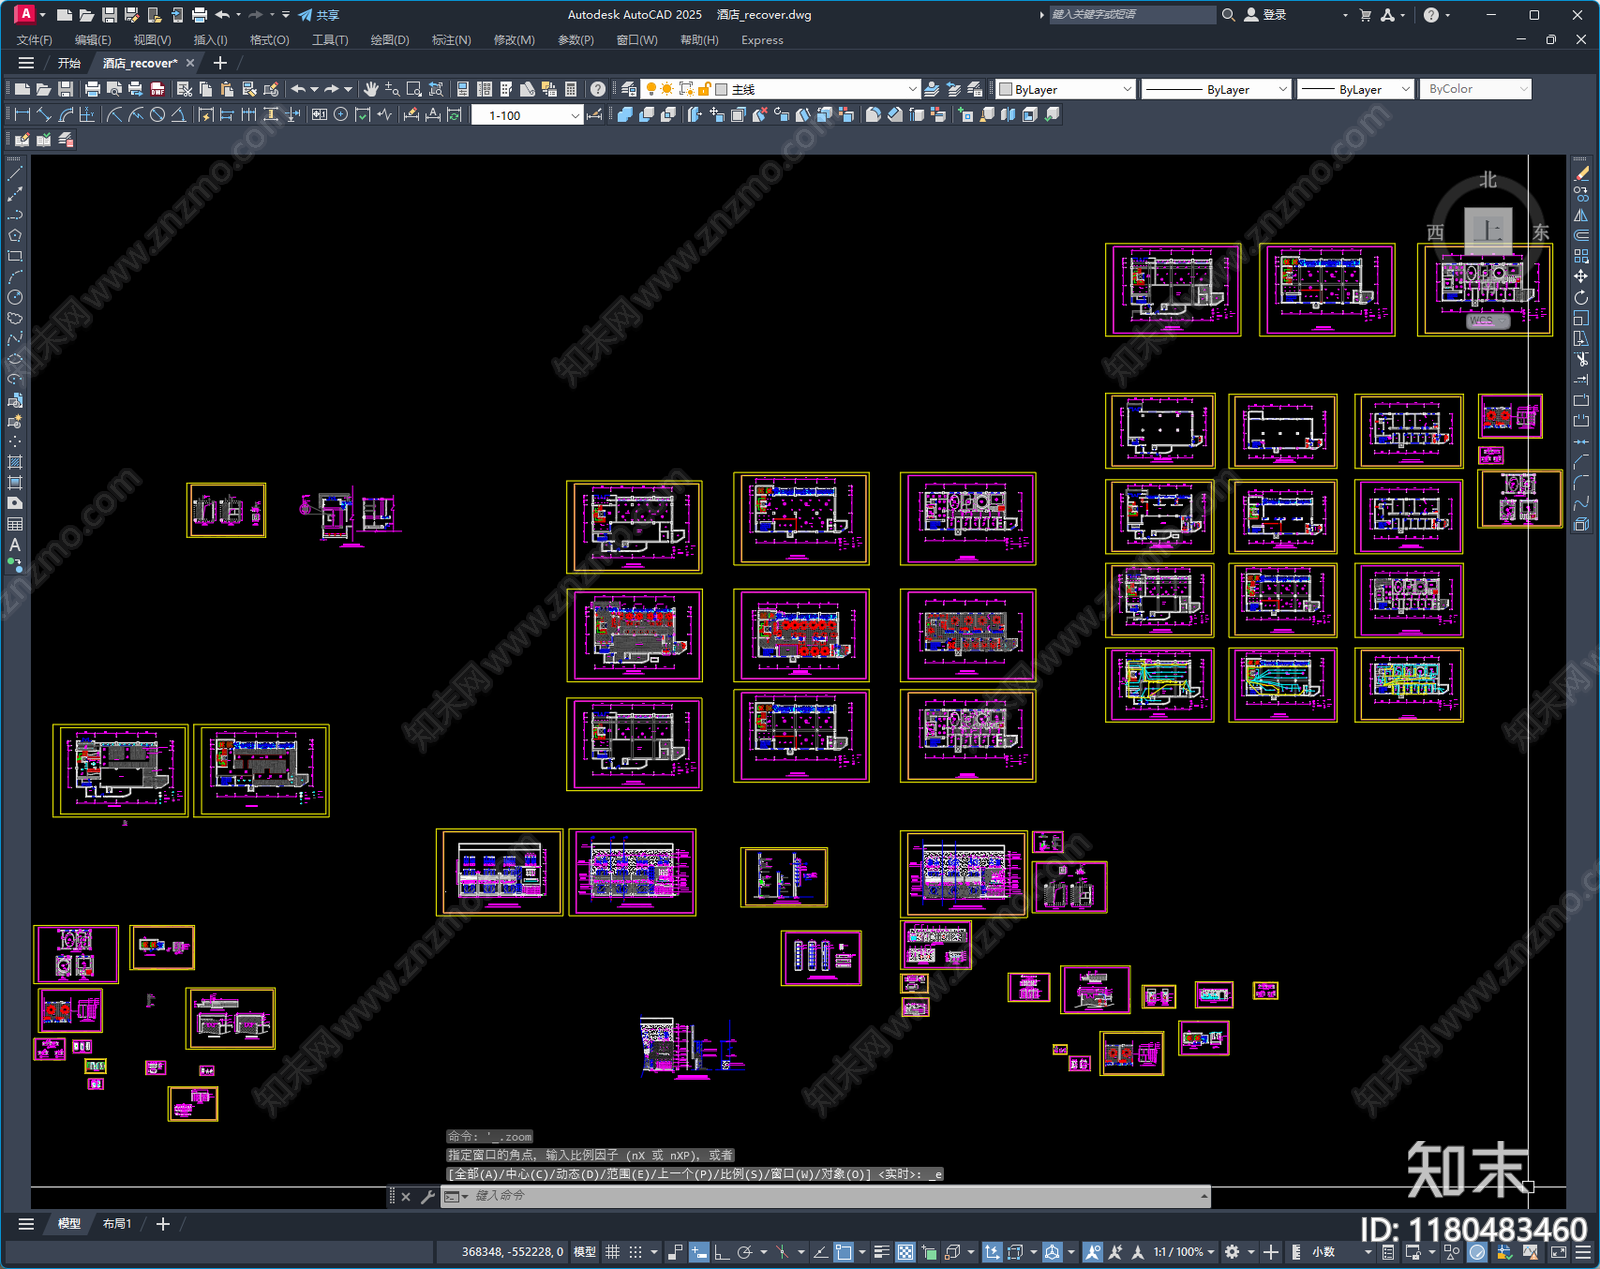
Task: Open the 编辑(E) menu
Action: (93, 40)
